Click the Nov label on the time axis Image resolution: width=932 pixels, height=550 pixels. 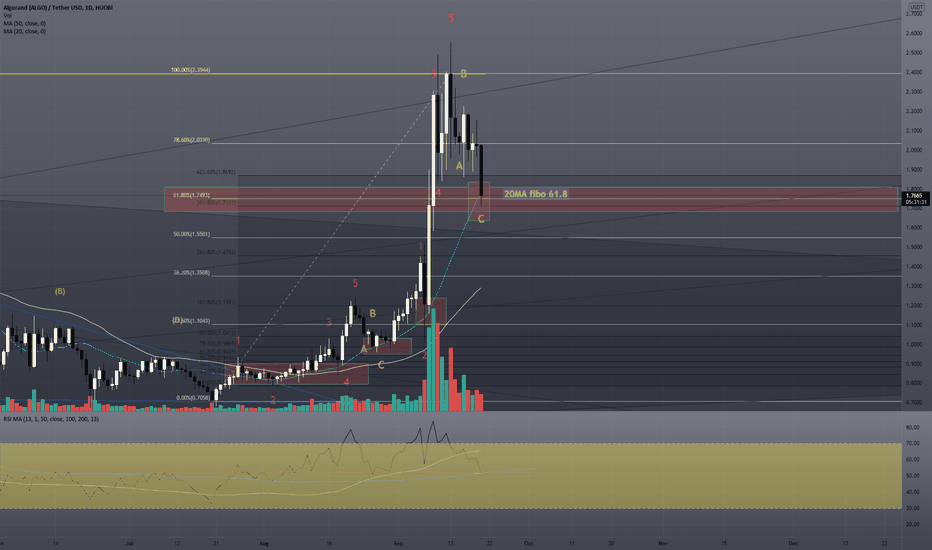(x=663, y=543)
